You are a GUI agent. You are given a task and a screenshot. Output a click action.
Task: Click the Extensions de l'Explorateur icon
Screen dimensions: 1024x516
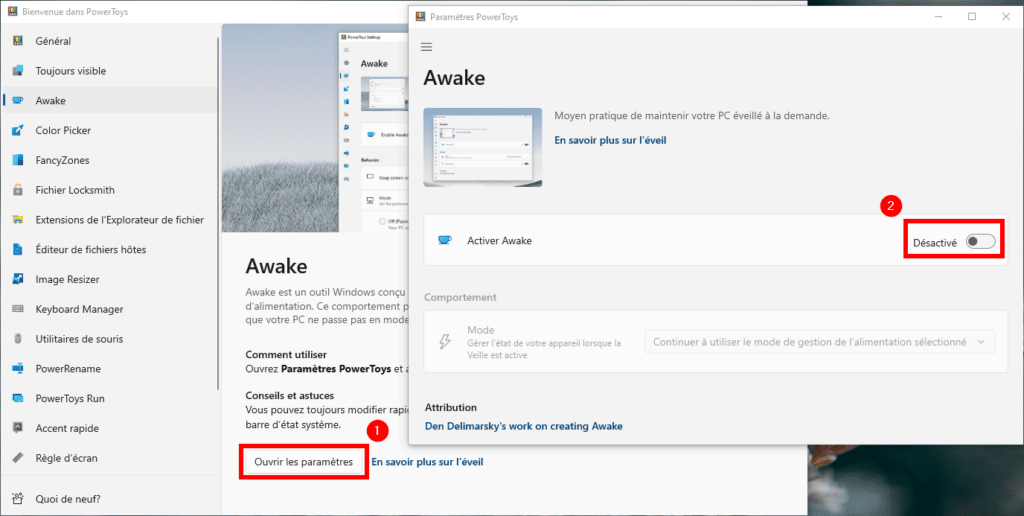pyautogui.click(x=18, y=220)
